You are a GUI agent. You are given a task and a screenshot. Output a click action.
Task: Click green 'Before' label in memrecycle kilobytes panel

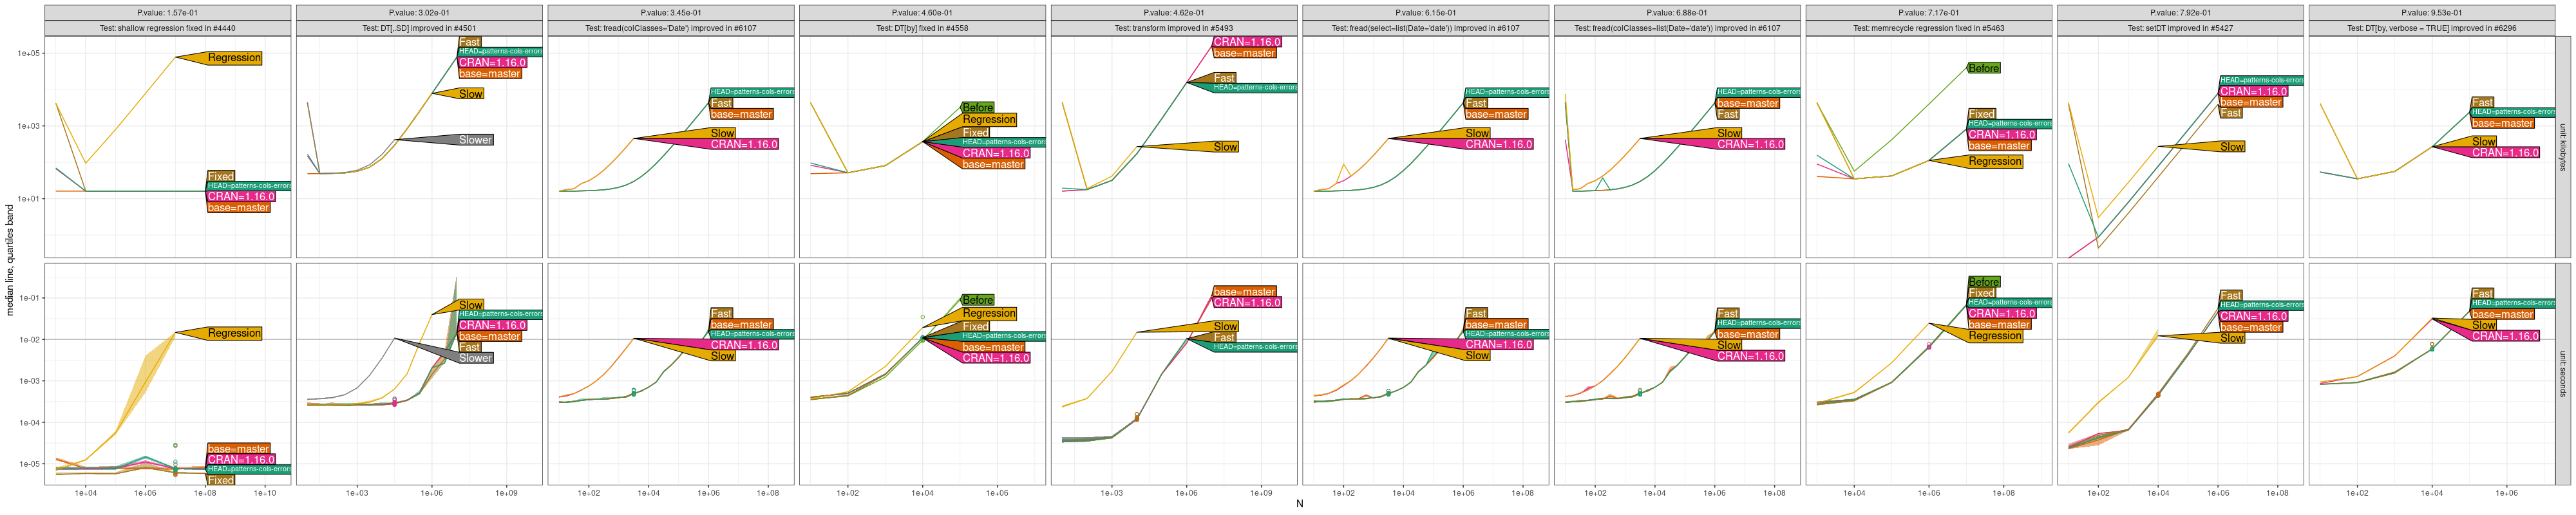1984,68
